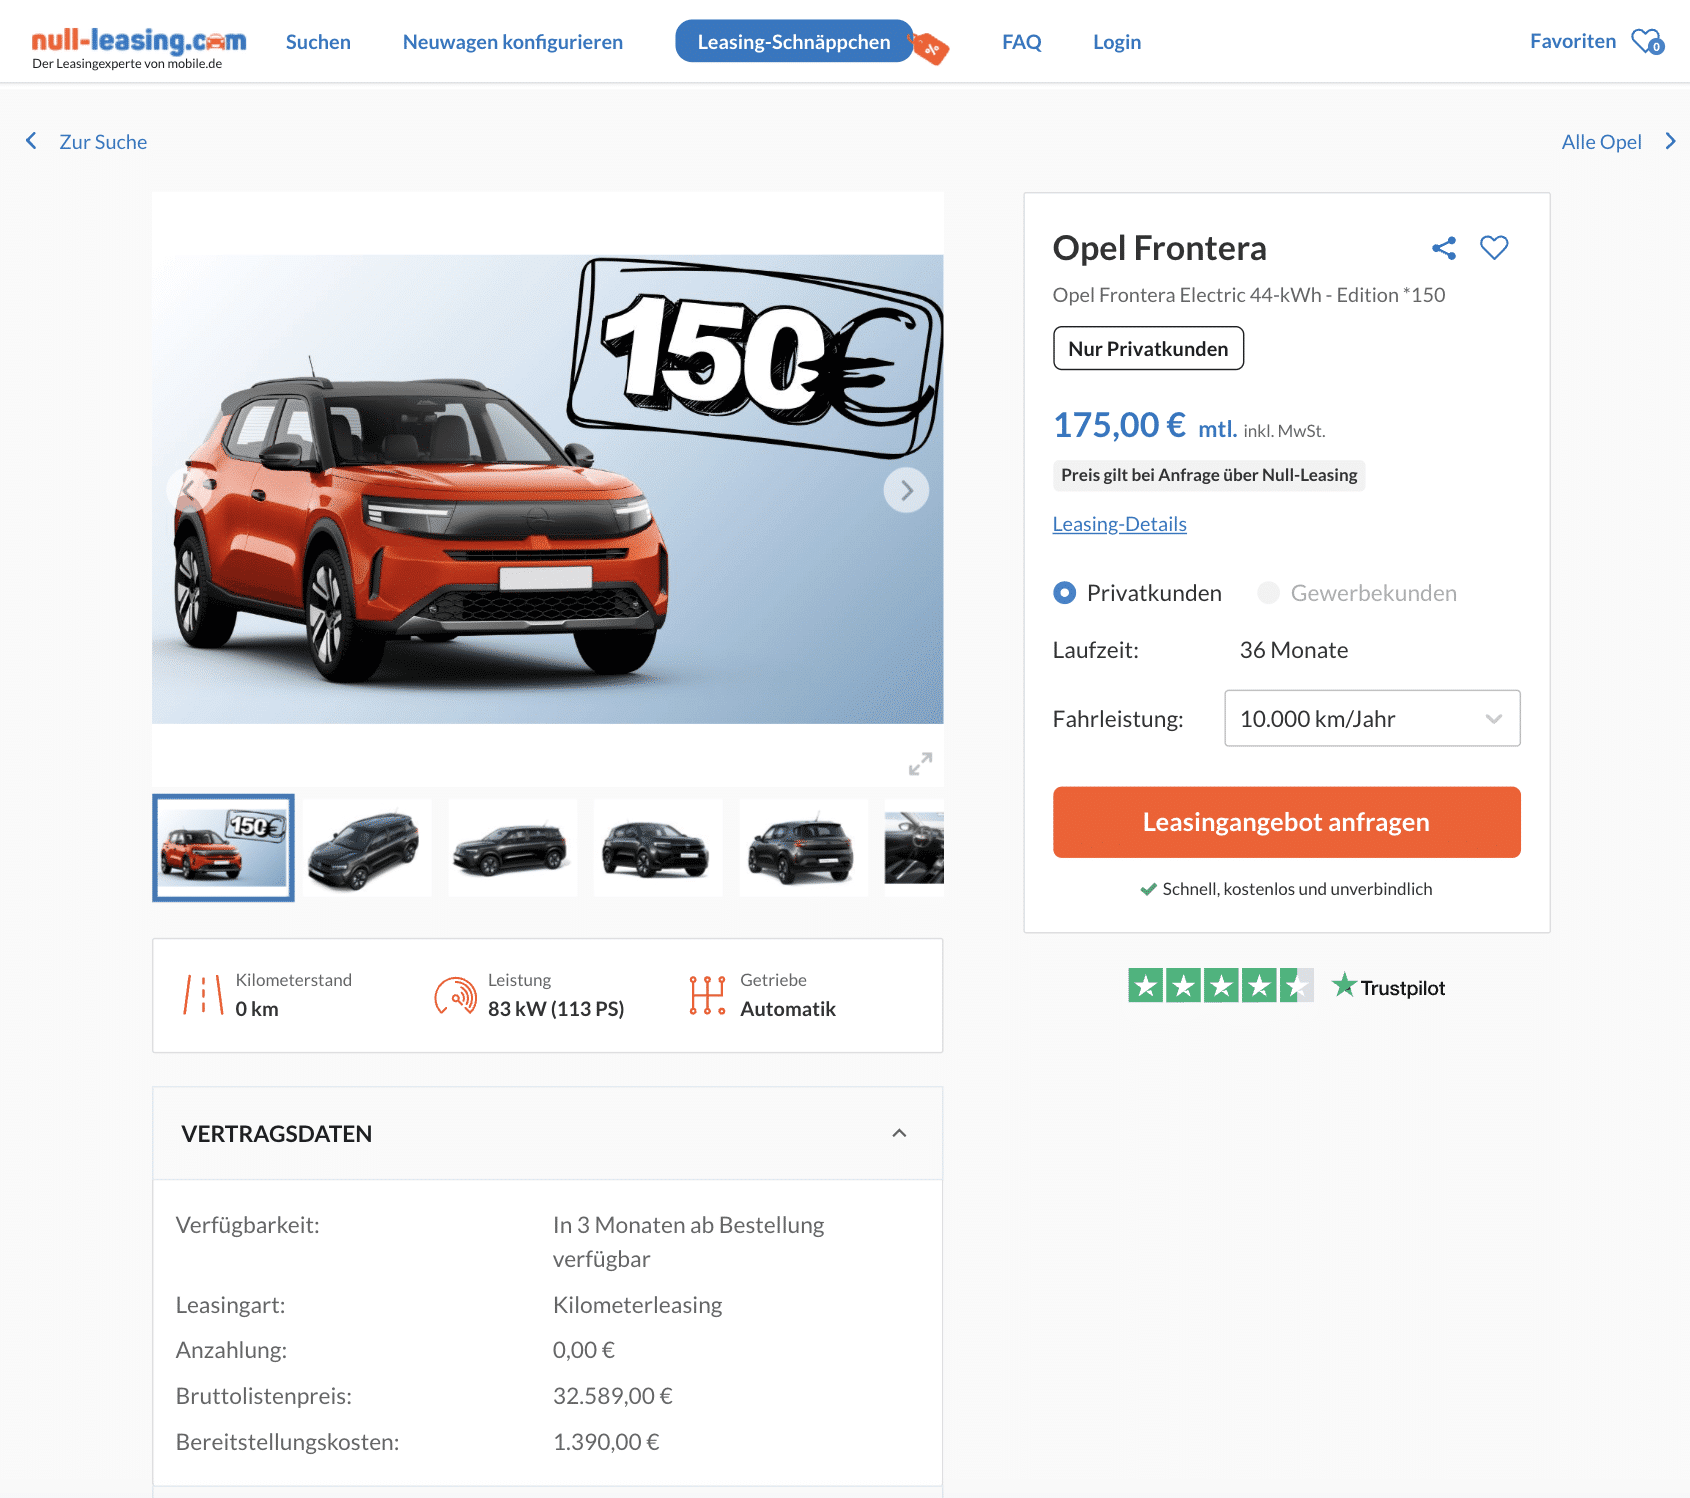Select the third thumbnail, side view car
1690x1498 pixels.
point(513,848)
